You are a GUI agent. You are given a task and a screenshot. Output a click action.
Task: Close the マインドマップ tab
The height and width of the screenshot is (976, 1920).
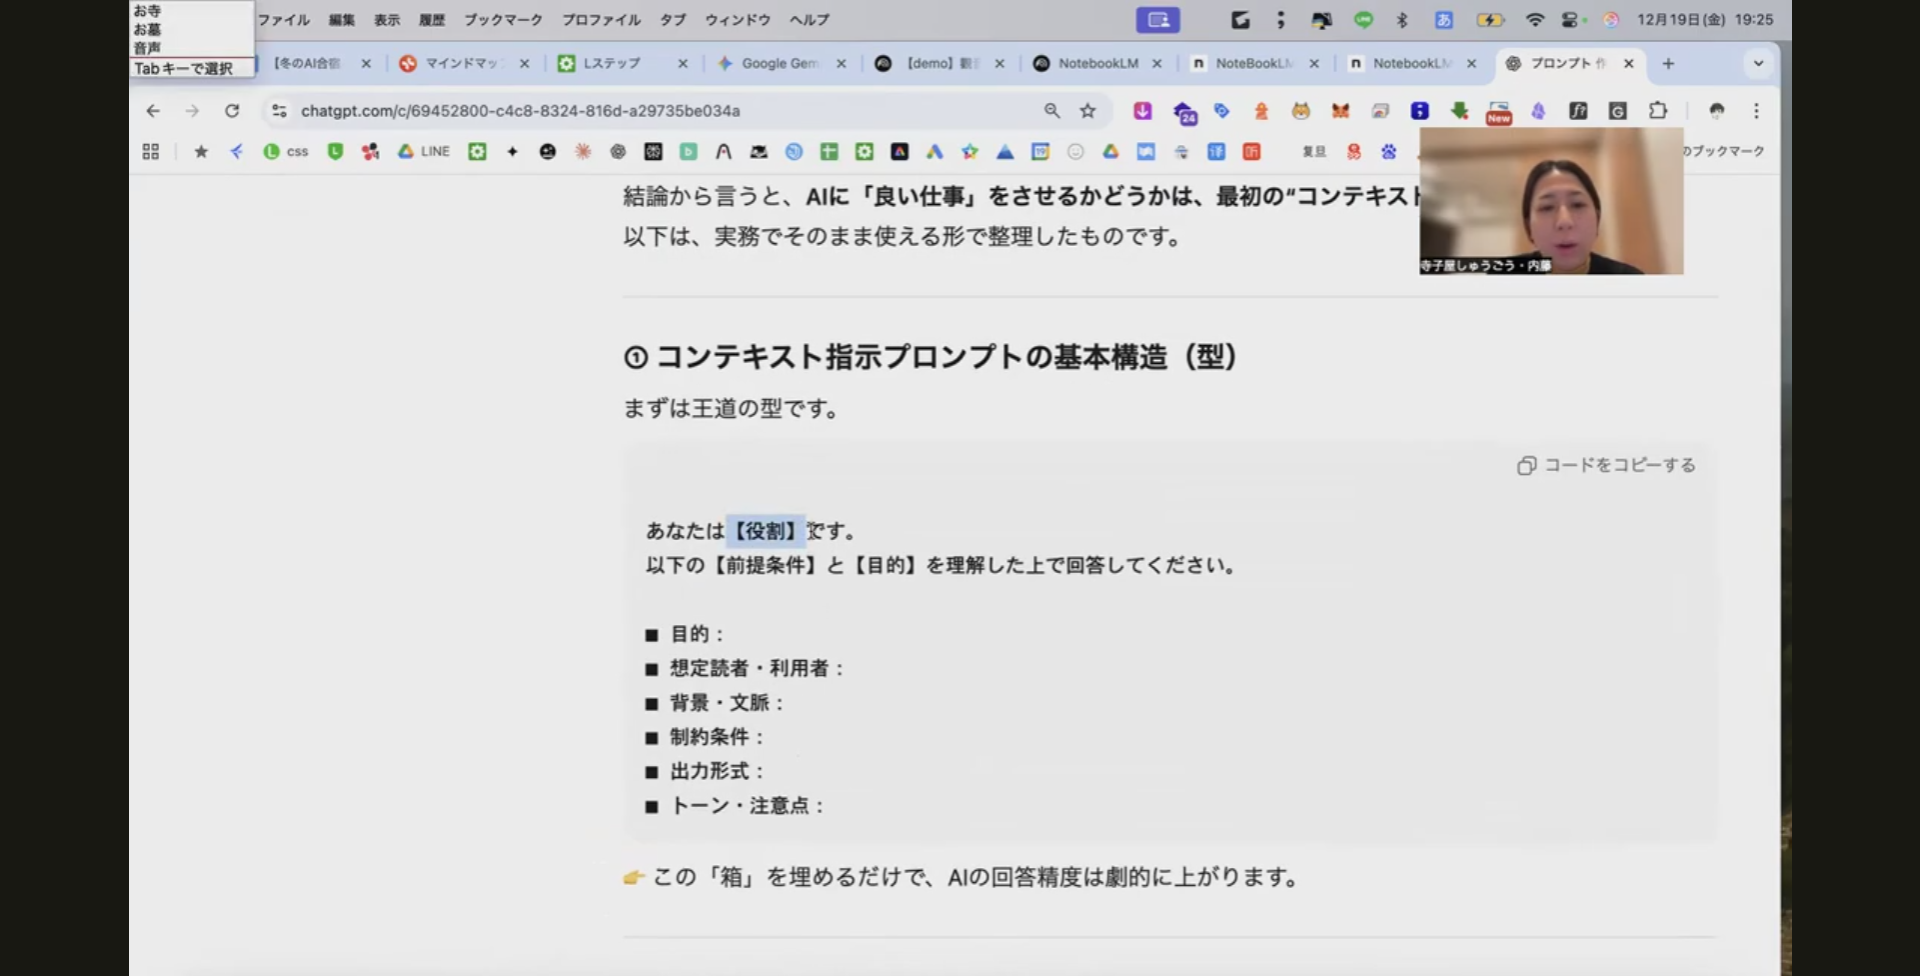pyautogui.click(x=524, y=63)
